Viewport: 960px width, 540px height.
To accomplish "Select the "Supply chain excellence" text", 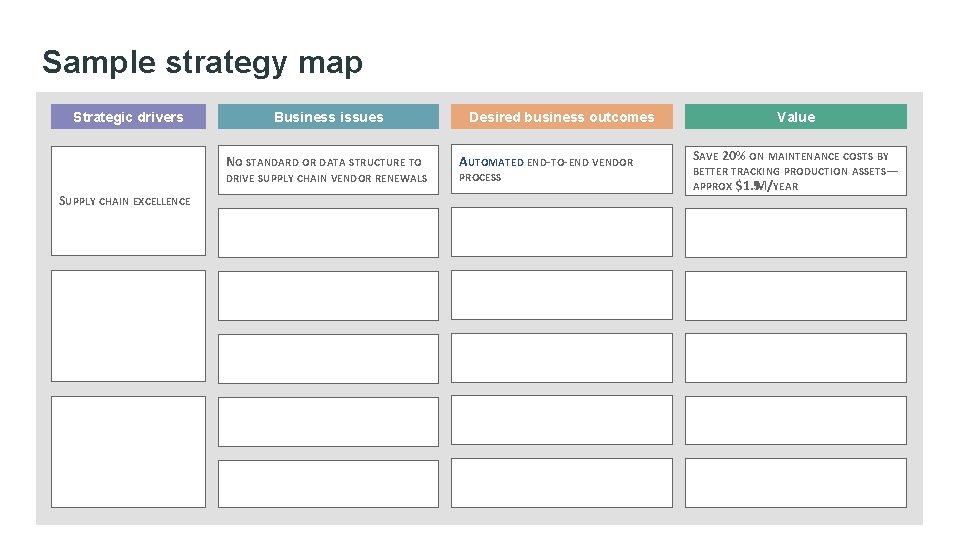I will pyautogui.click(x=125, y=201).
